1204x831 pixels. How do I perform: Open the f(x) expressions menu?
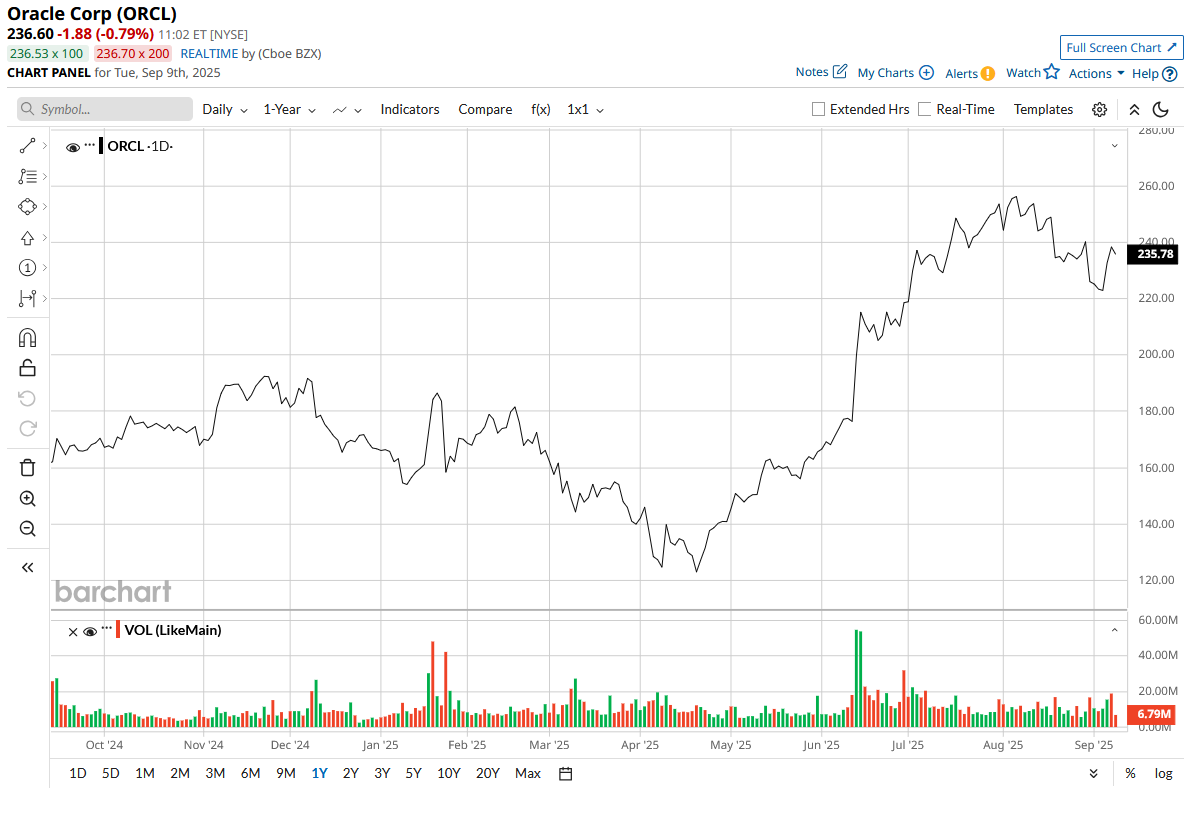pos(541,109)
